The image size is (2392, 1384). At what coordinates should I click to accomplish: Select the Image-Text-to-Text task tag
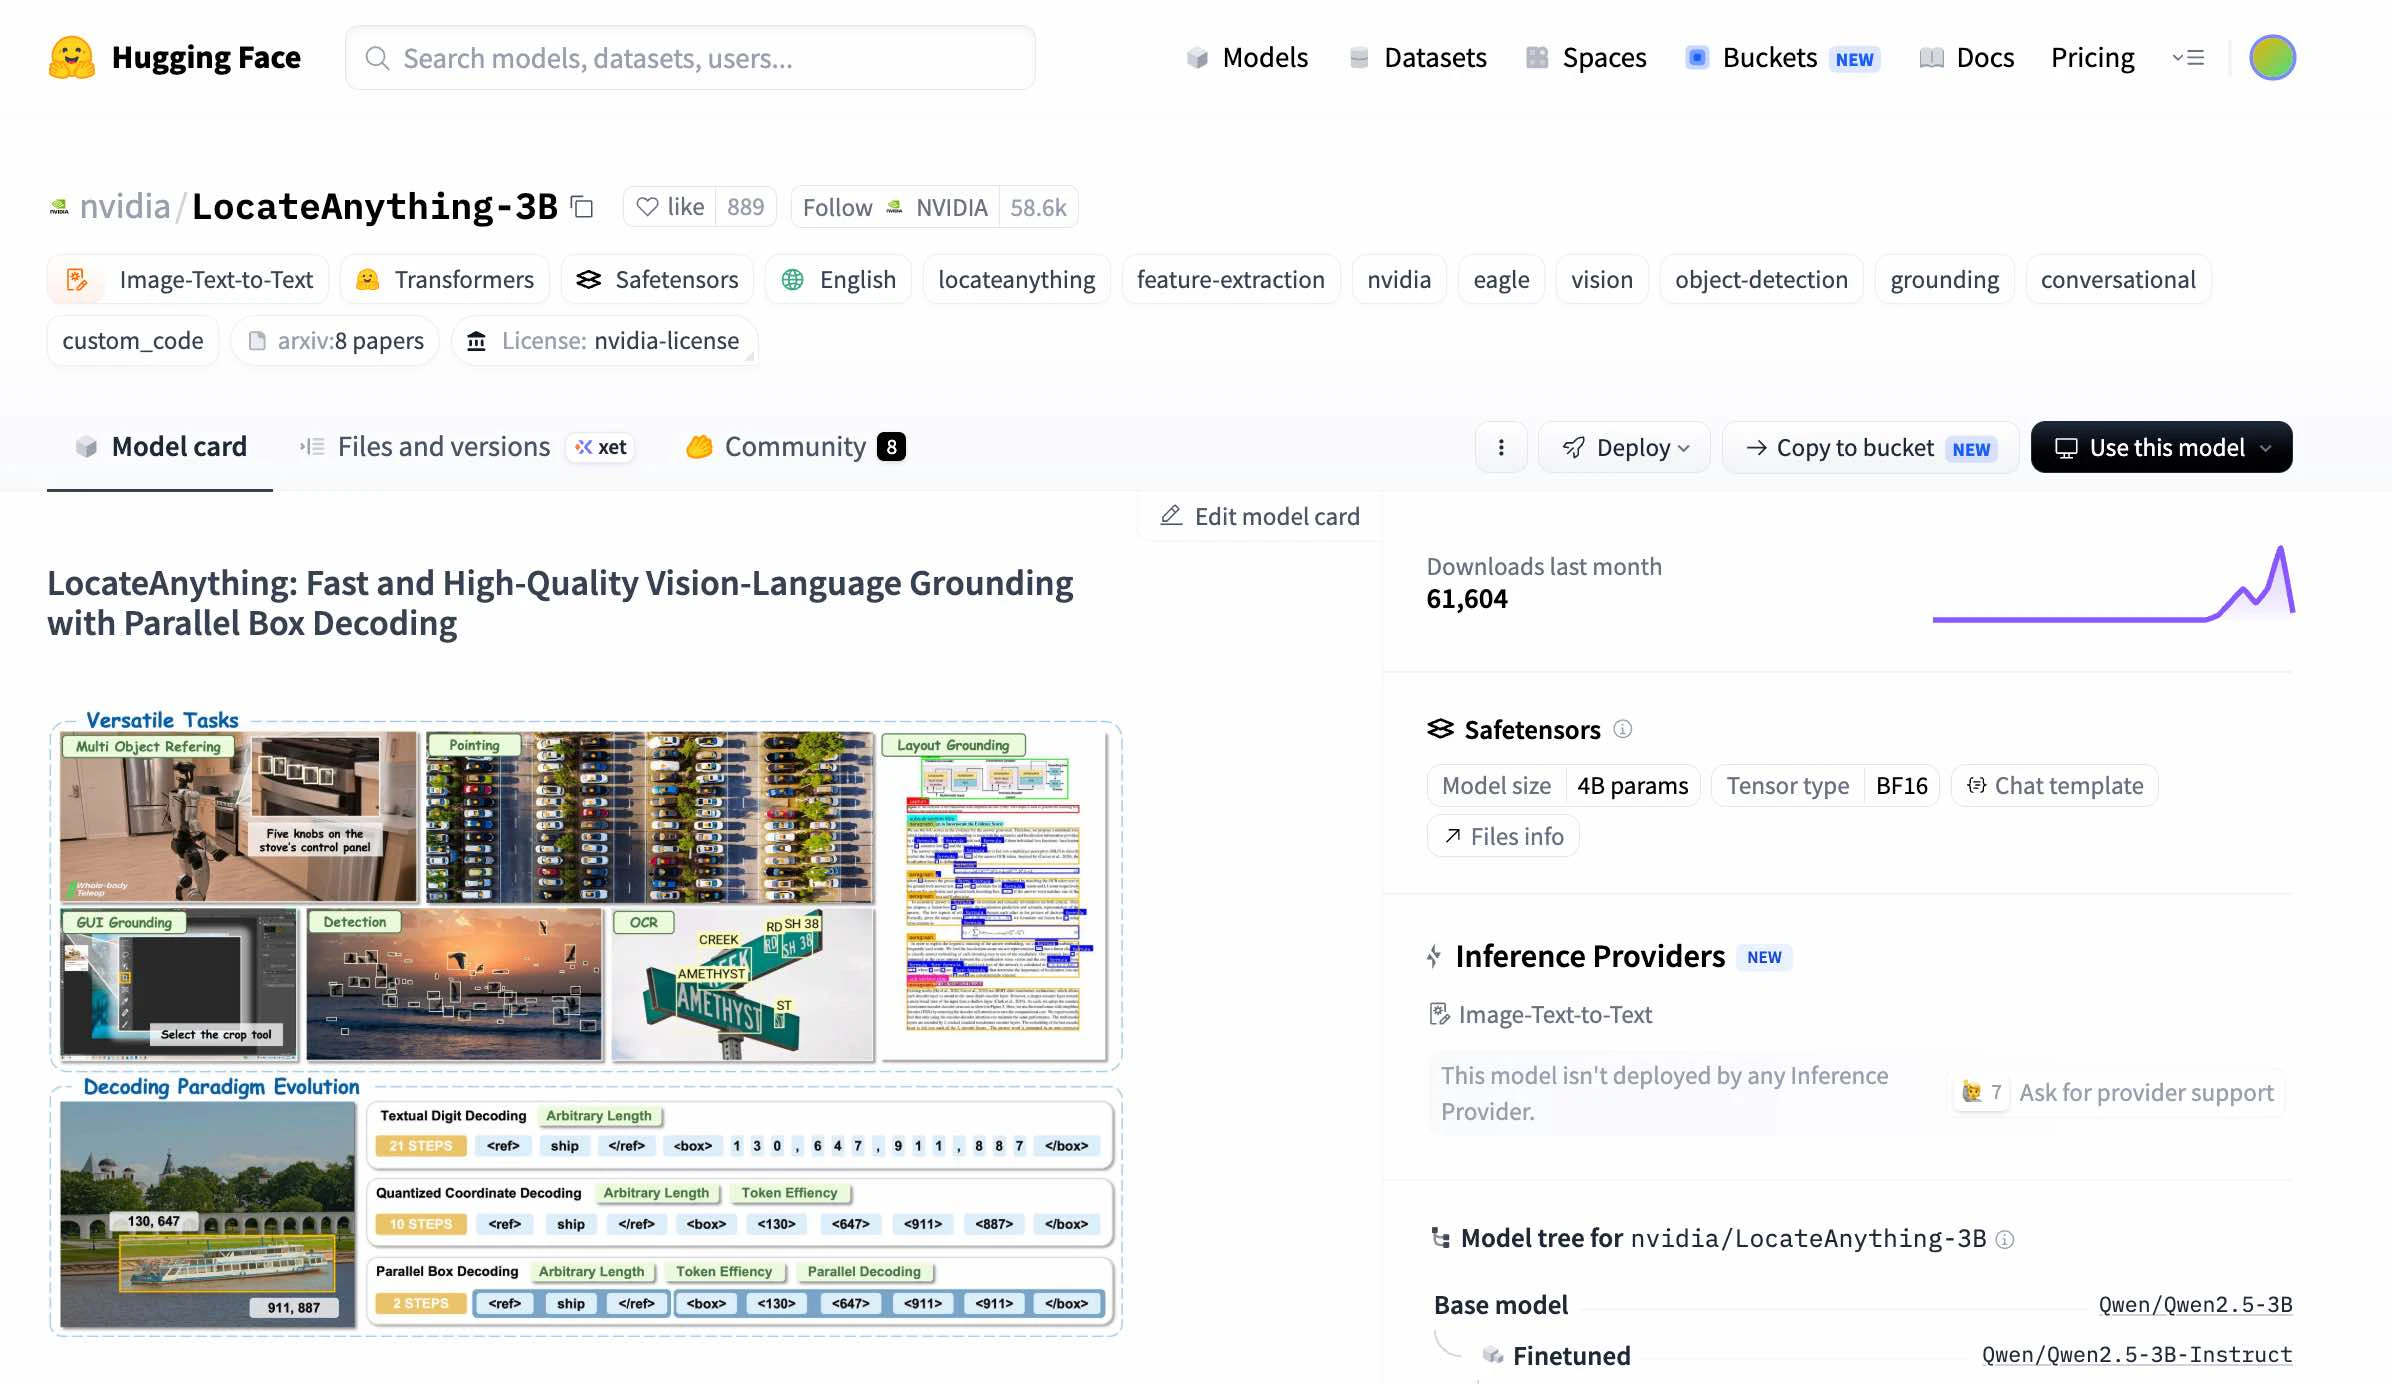point(188,280)
